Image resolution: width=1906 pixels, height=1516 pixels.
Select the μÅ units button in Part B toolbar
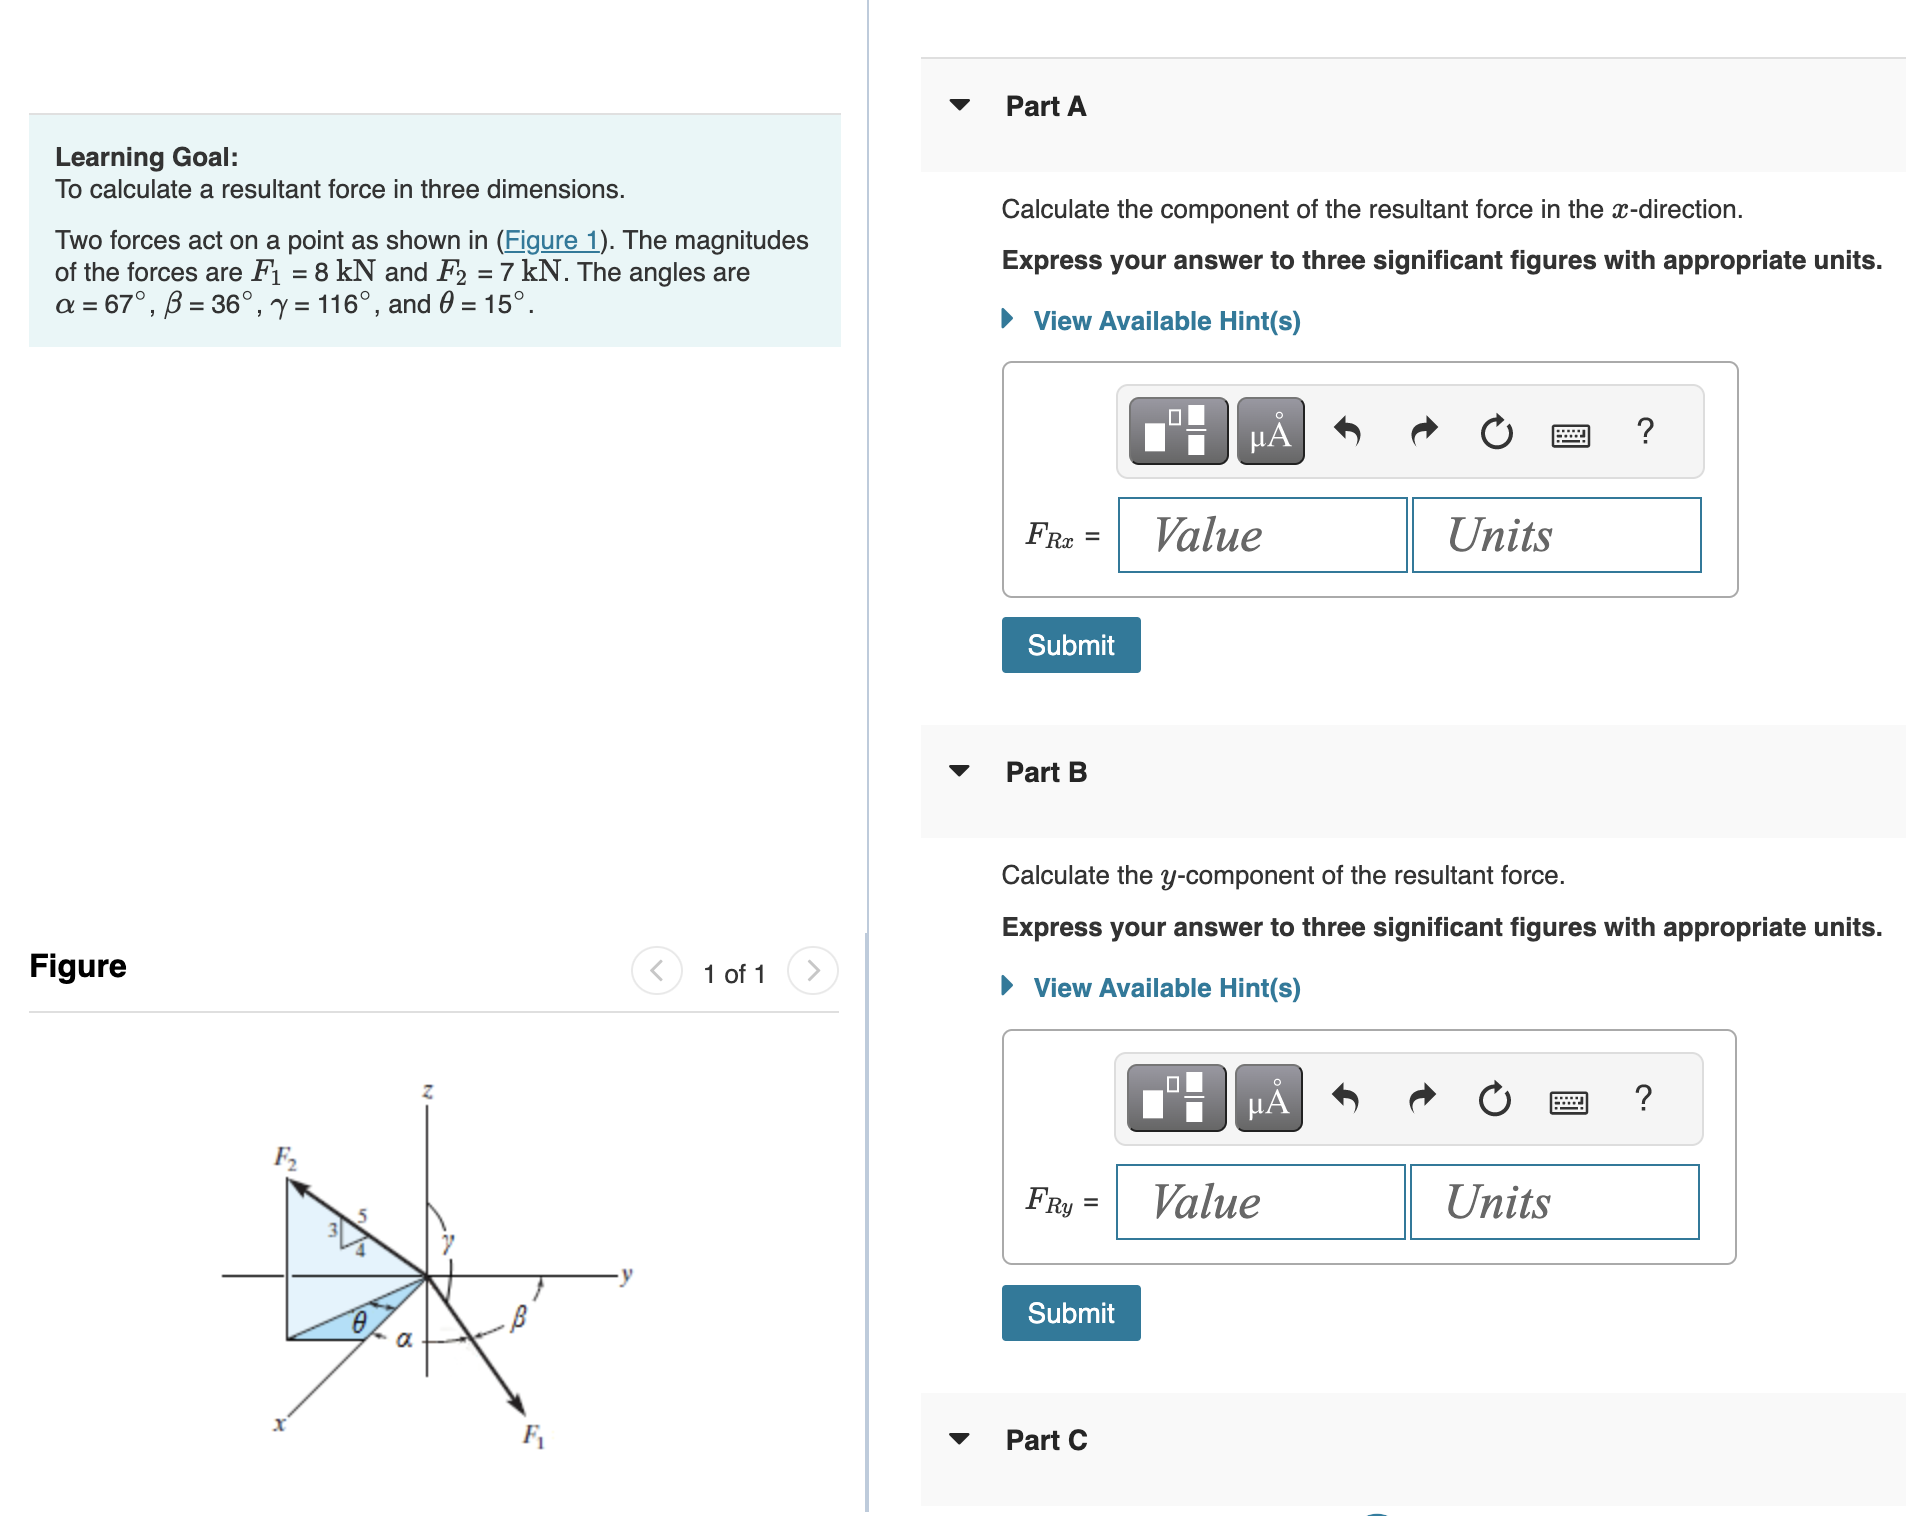tap(1268, 1099)
